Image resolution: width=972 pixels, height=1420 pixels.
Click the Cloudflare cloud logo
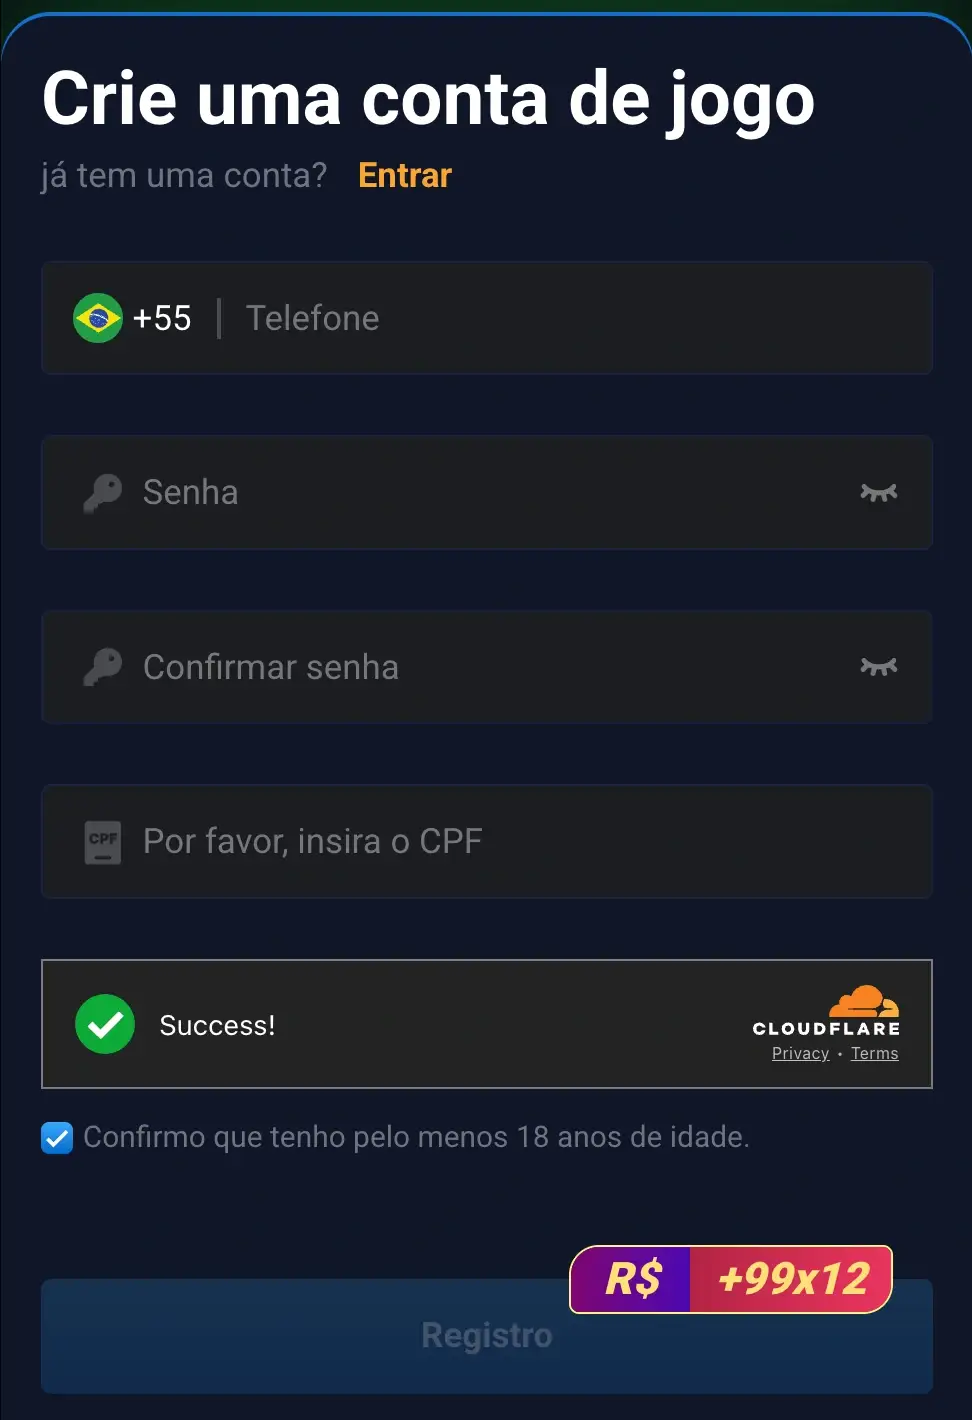[x=864, y=1002]
